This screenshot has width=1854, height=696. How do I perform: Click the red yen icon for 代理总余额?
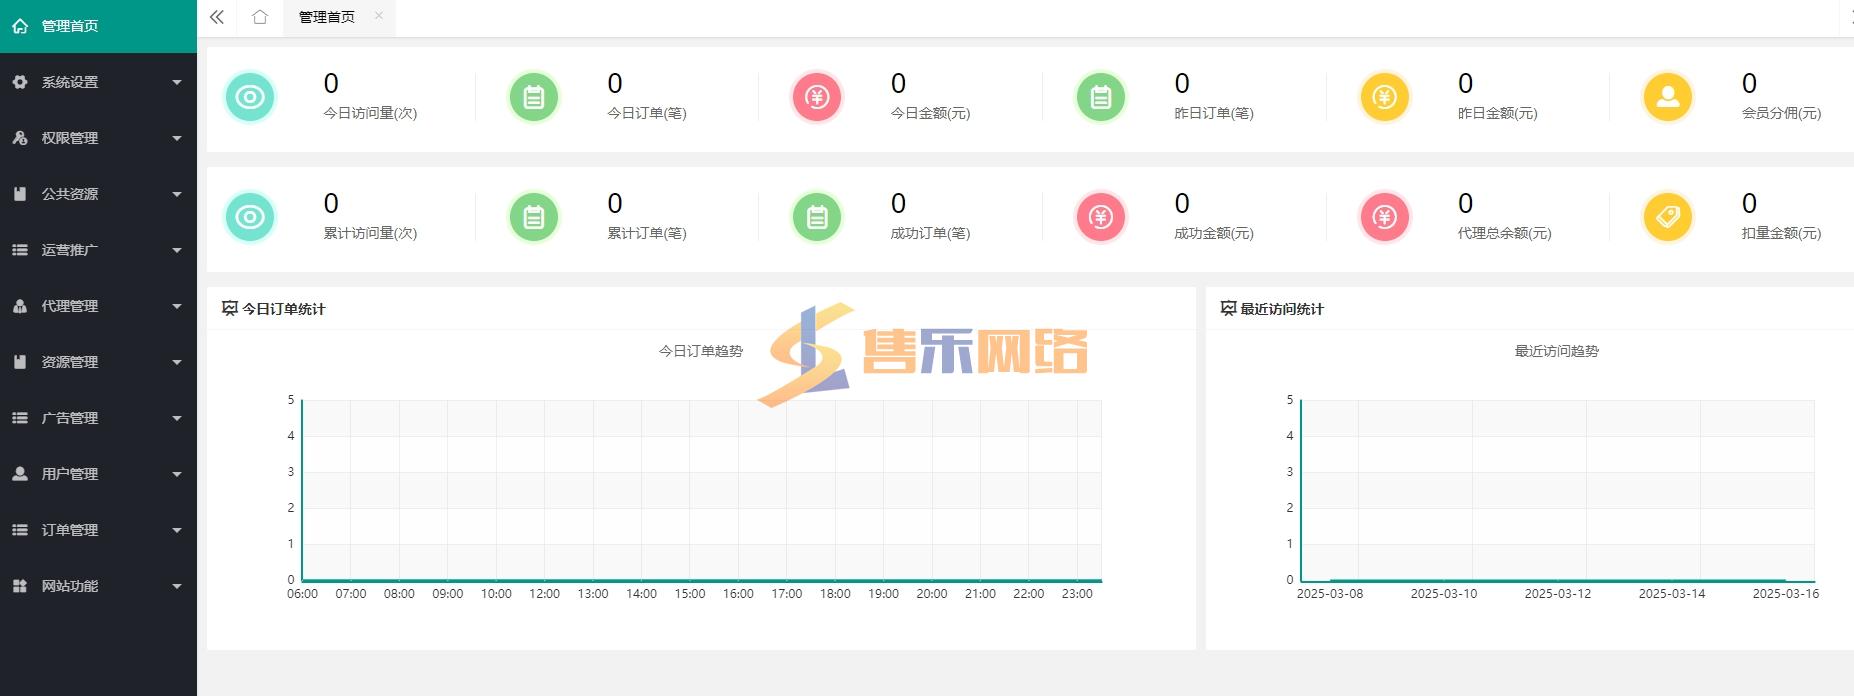tap(1384, 217)
